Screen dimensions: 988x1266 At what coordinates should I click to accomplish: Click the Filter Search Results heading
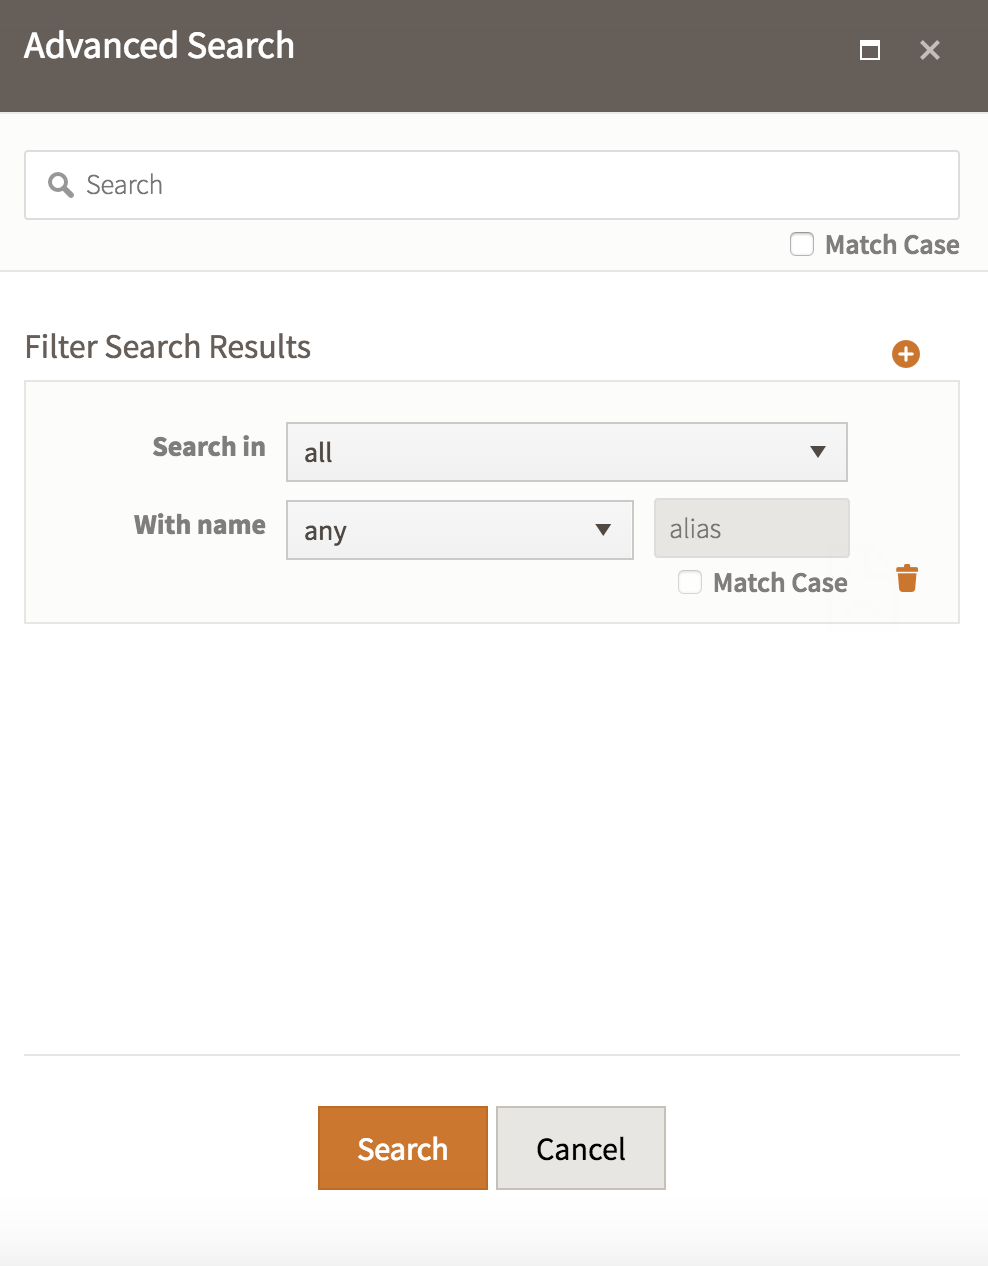(x=168, y=347)
